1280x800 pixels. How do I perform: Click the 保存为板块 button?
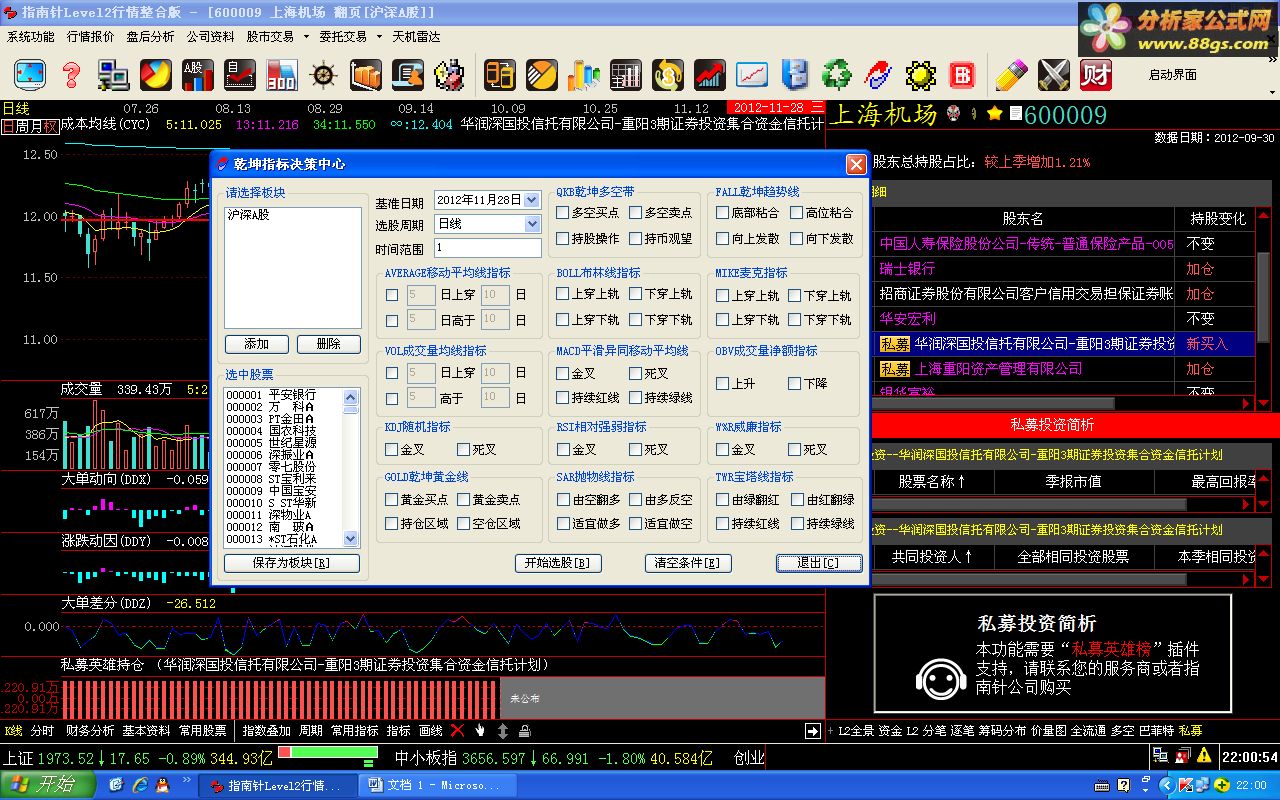click(292, 563)
